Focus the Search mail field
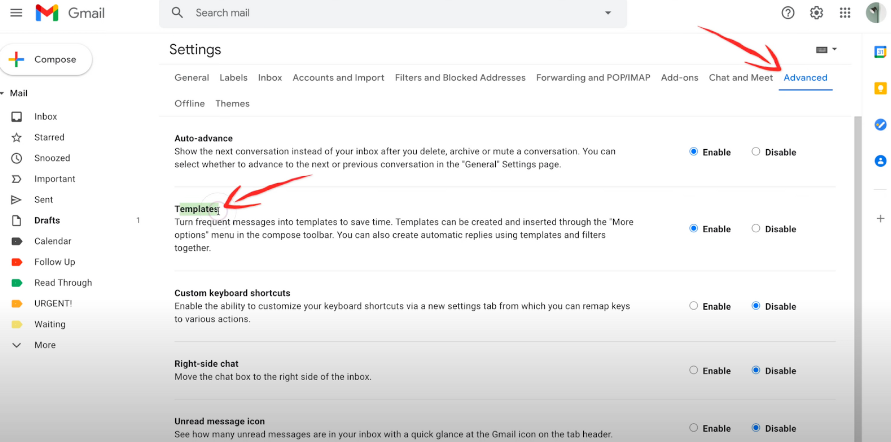This screenshot has width=891, height=442. click(392, 12)
